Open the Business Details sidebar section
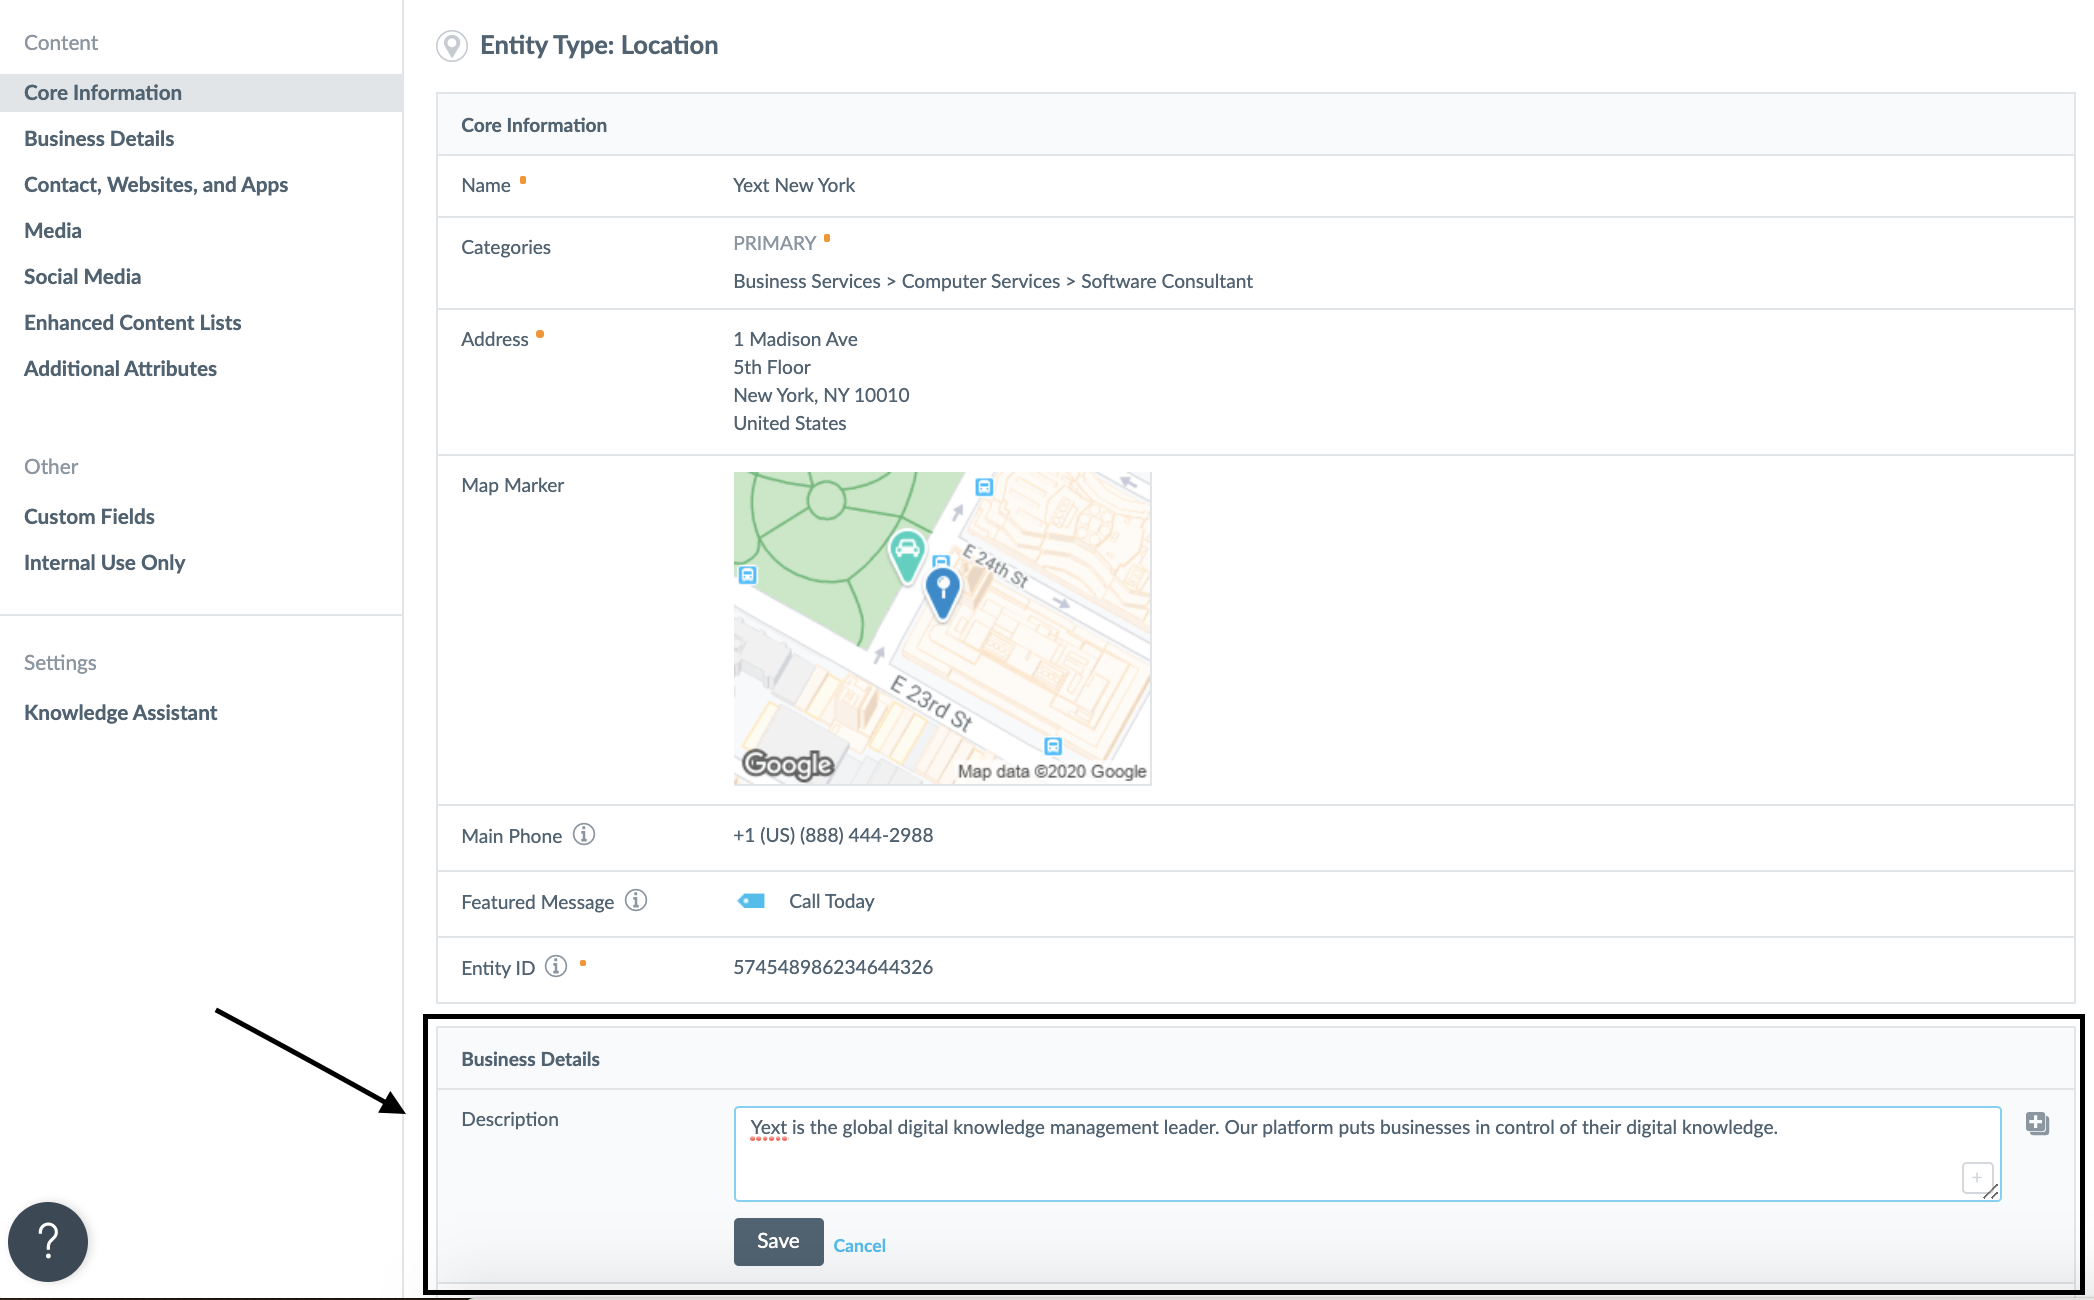 (99, 138)
